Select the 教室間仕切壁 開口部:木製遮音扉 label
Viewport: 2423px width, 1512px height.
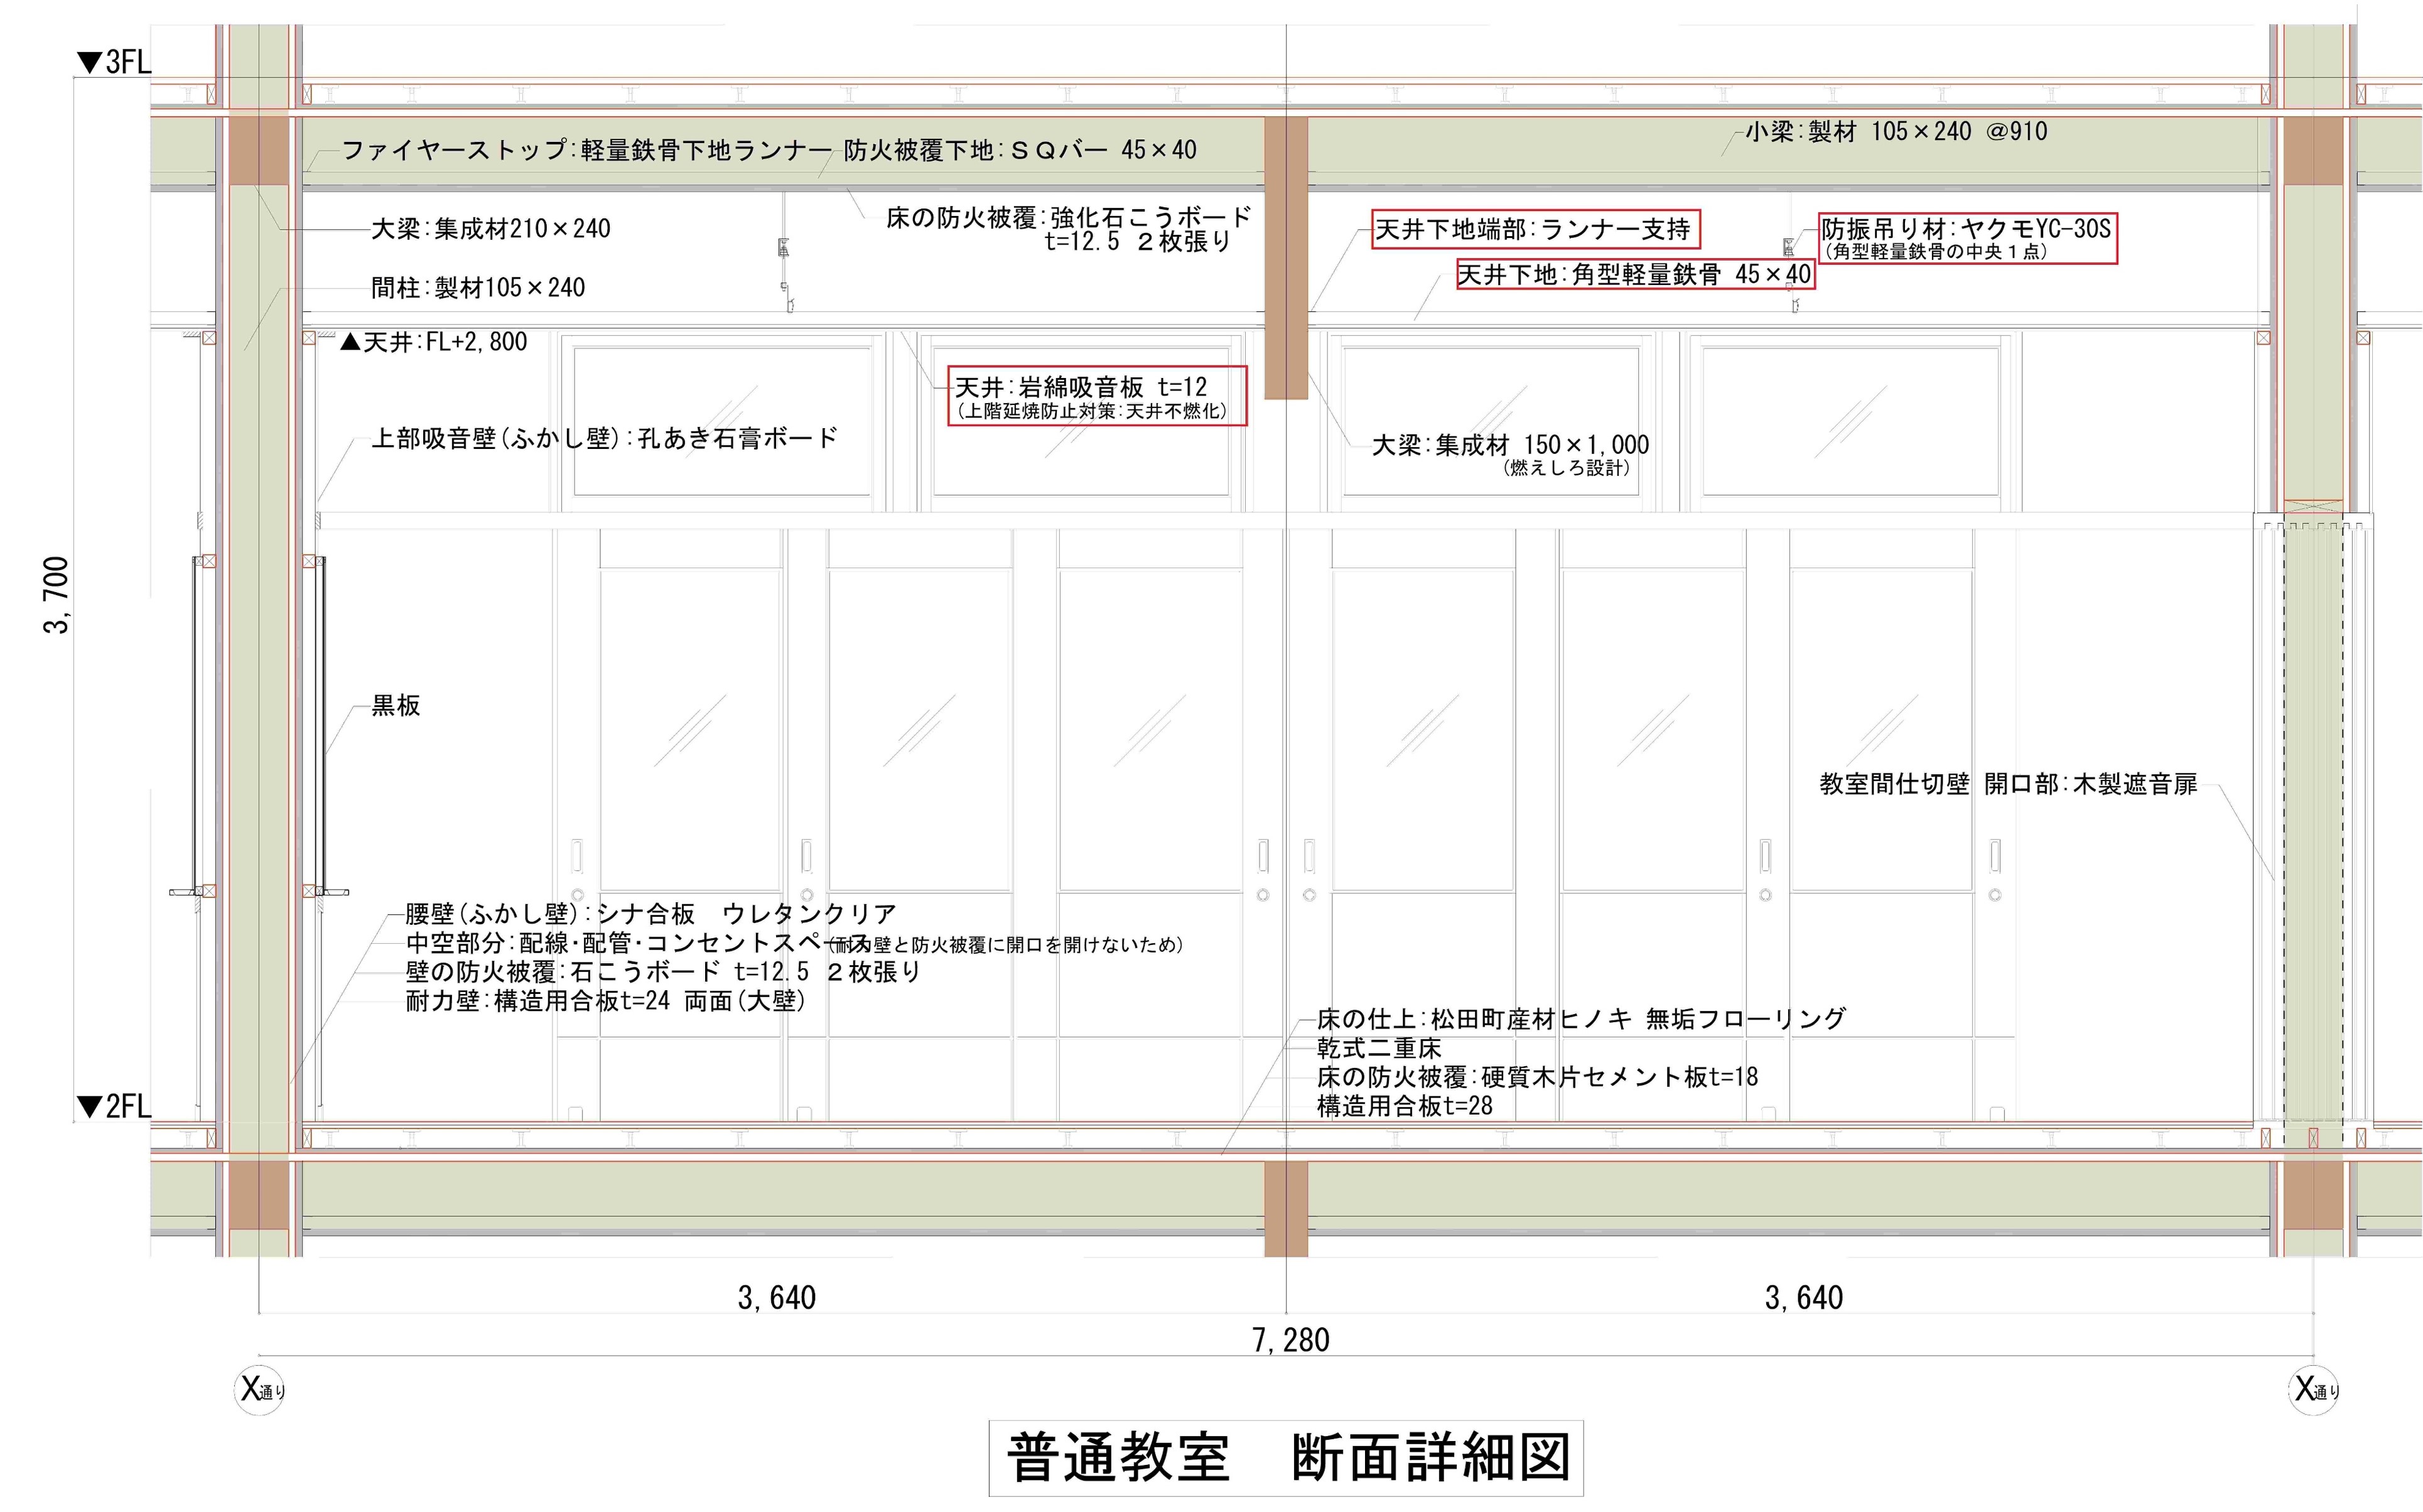click(2008, 784)
